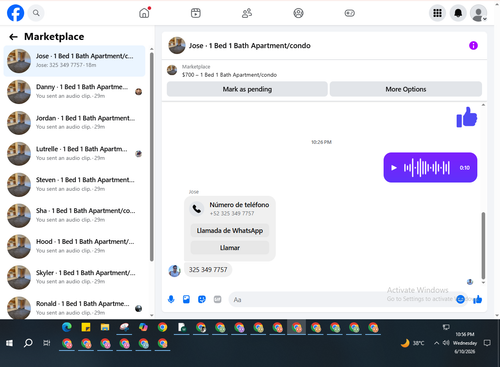Open Lutrelle conversation in list
This screenshot has height=367, width=500.
tap(74, 154)
